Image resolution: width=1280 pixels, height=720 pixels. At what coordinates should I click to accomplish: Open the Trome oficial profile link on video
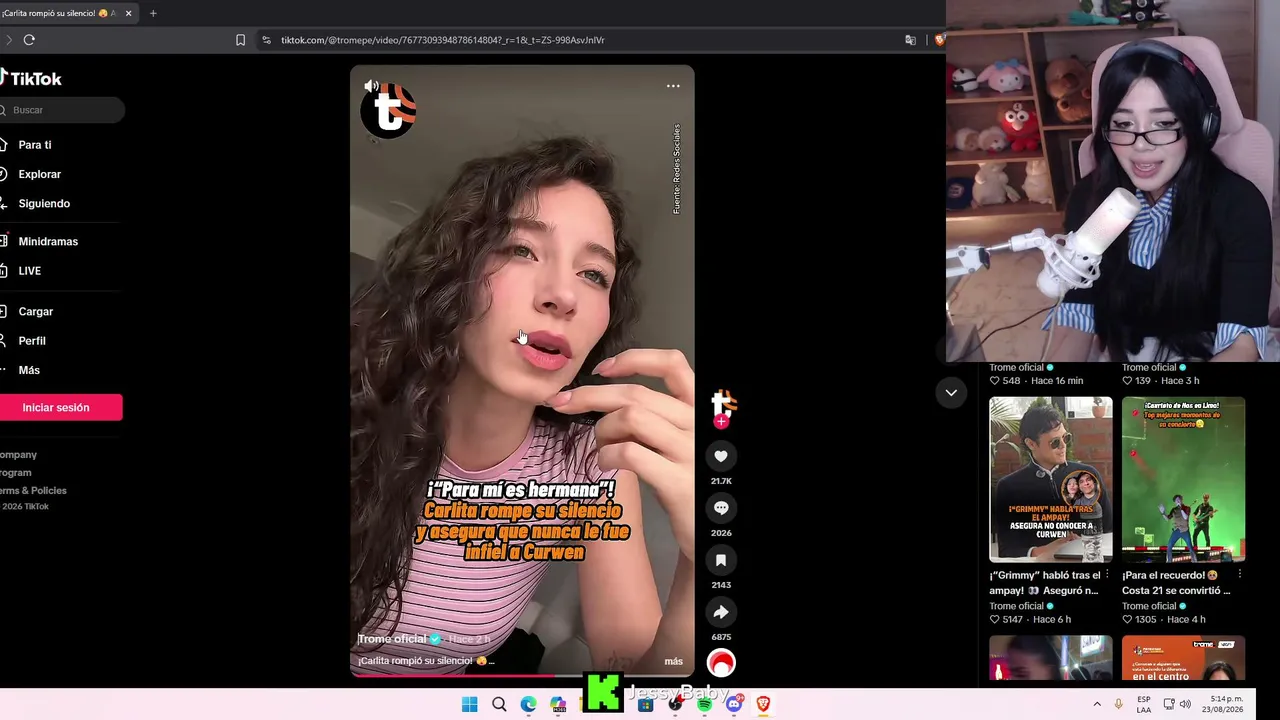tap(392, 639)
